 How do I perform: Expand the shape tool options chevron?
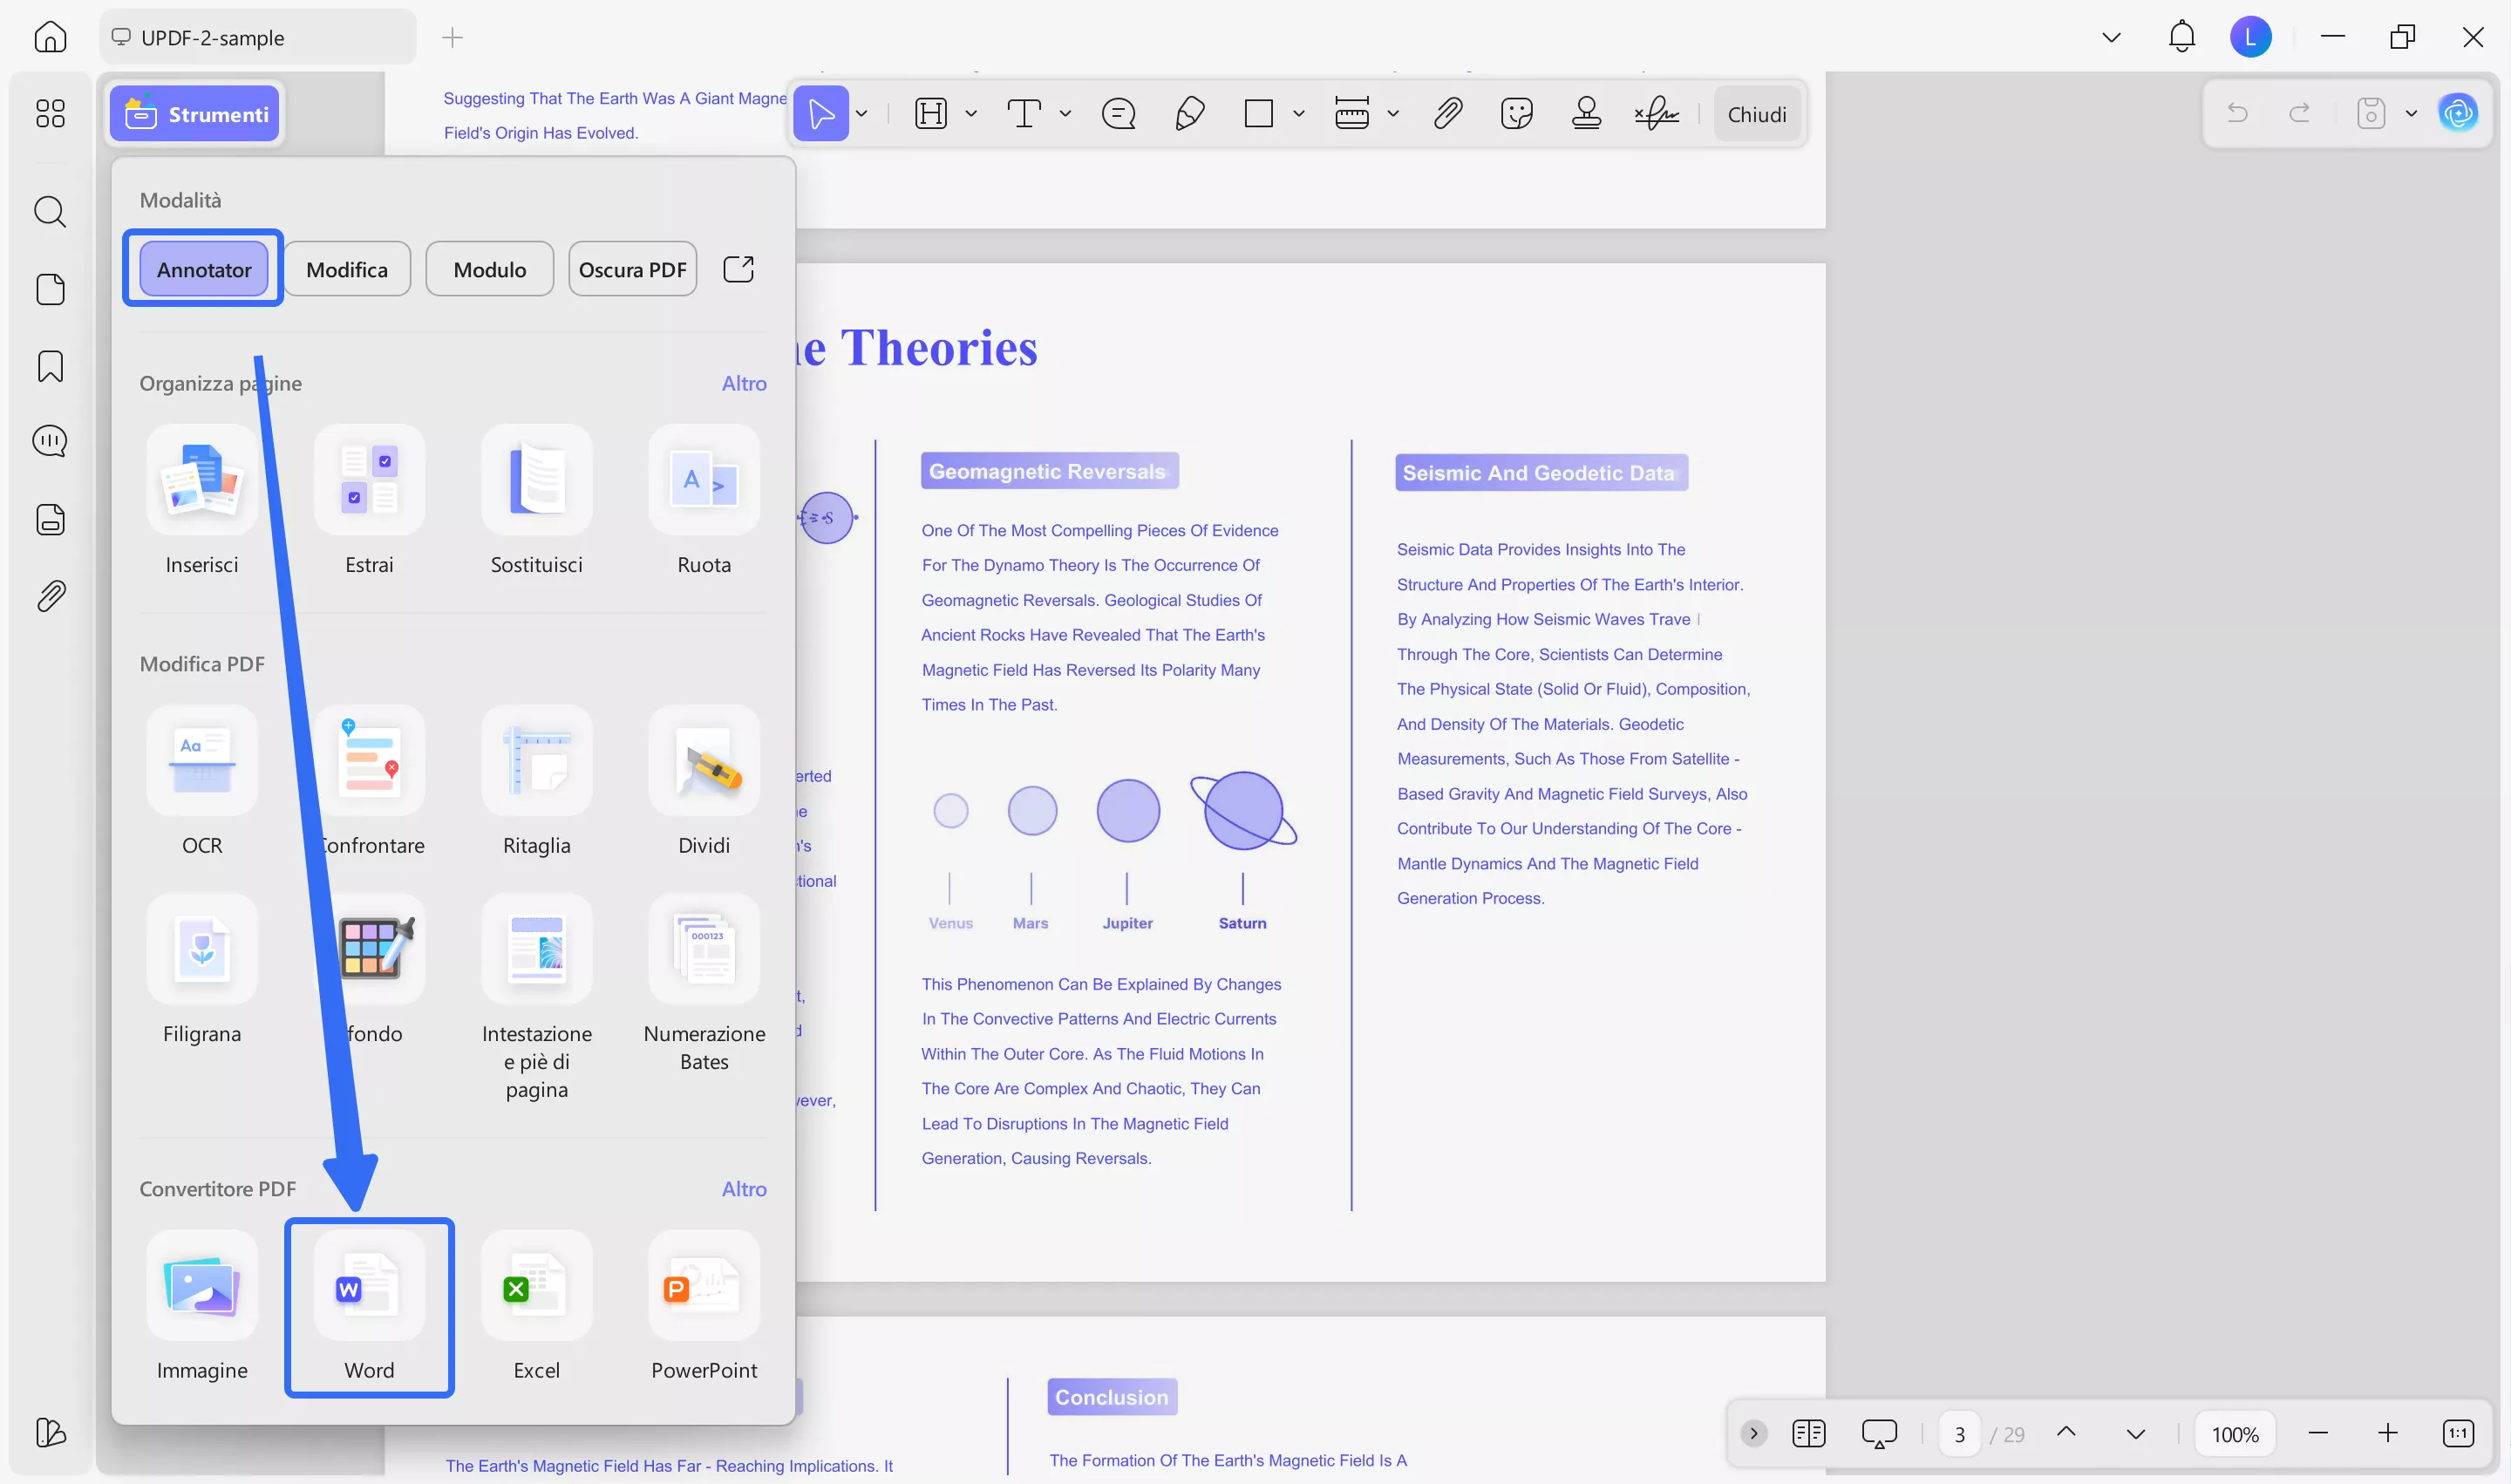[1298, 113]
